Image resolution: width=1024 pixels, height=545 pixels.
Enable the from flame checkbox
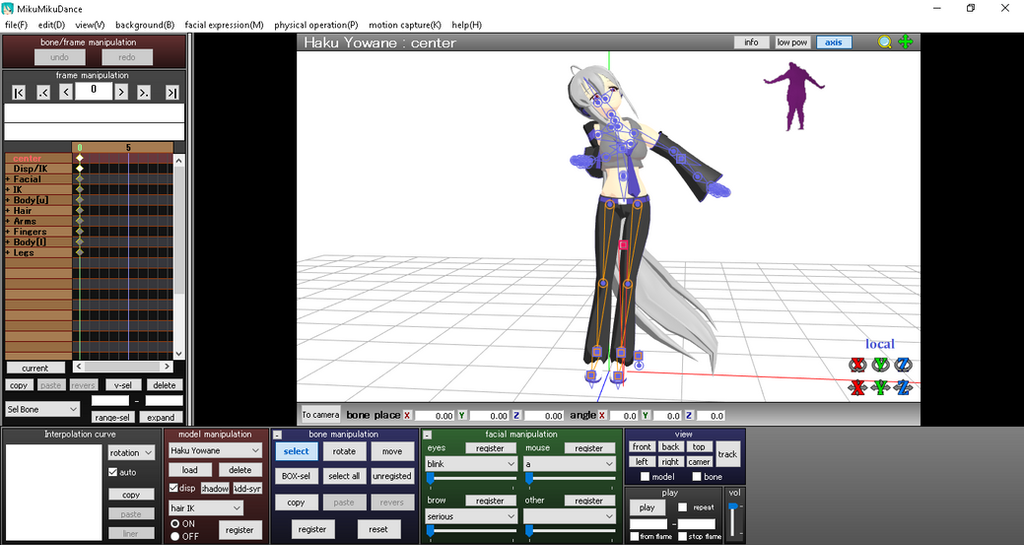pyautogui.click(x=634, y=537)
